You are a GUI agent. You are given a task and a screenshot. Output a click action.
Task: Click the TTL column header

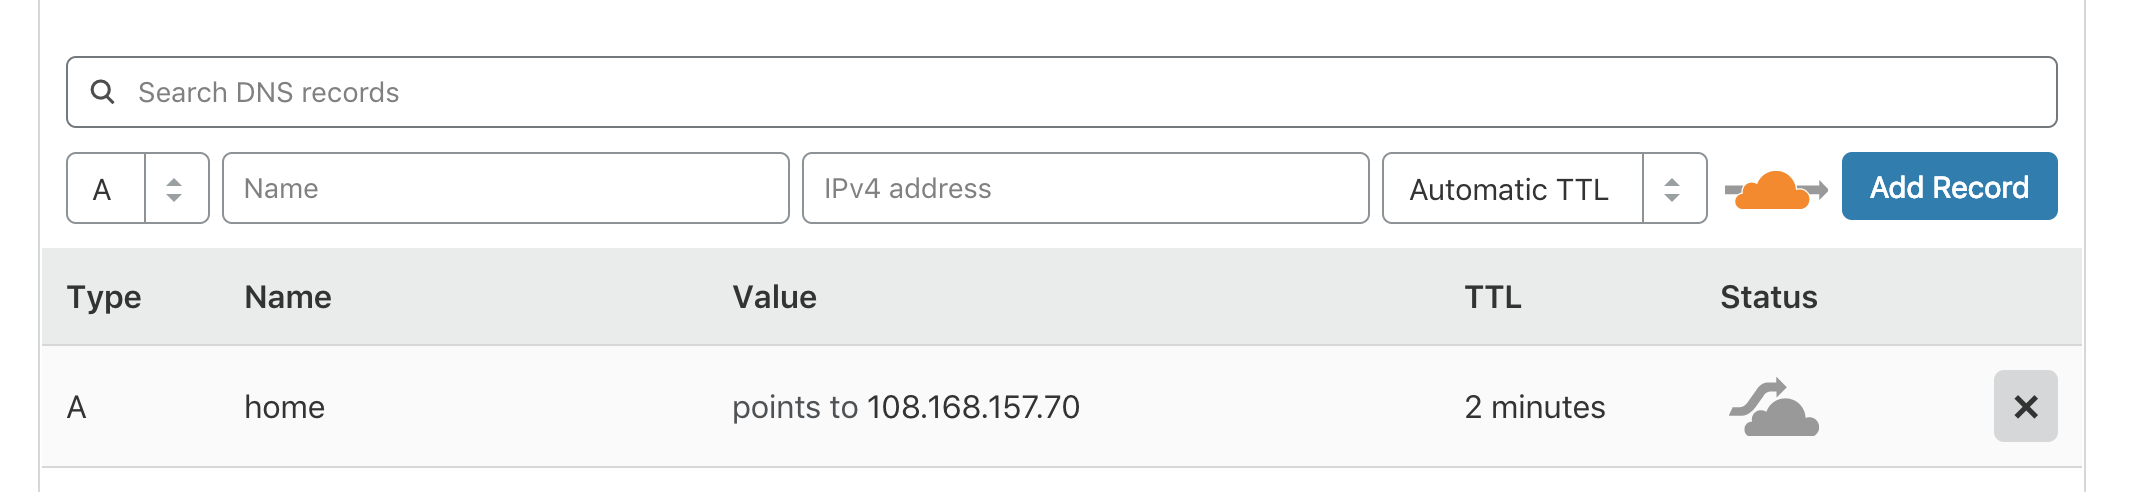tap(1493, 297)
